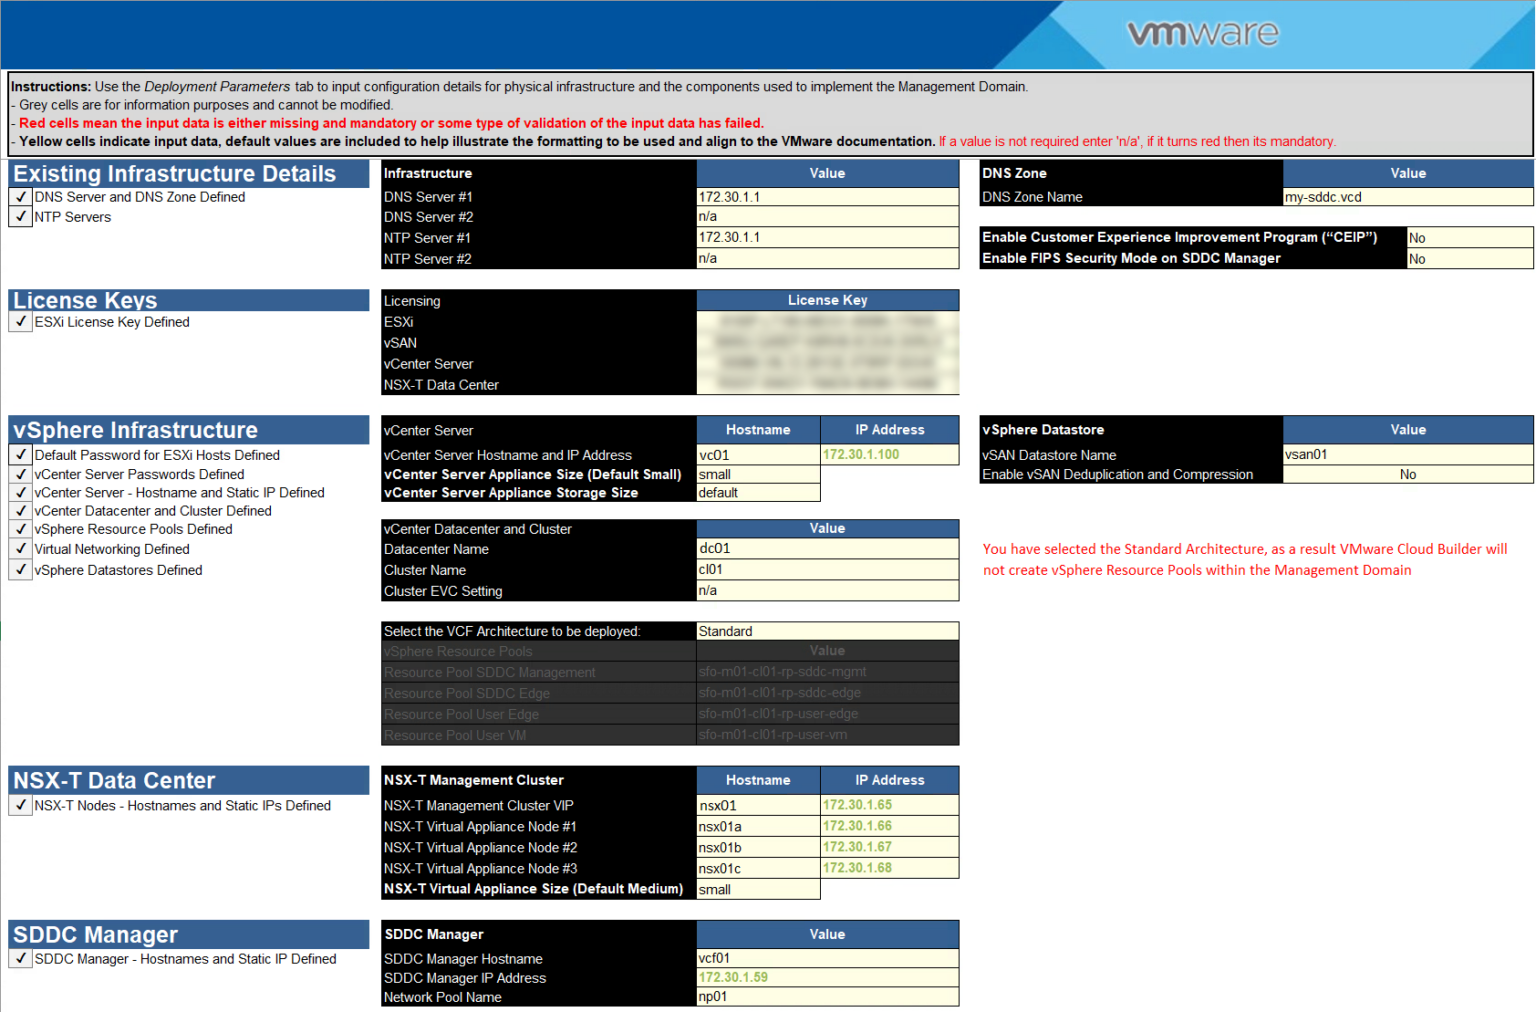
Task: Click the DNS Zone Name field my-sddc.vcd
Action: click(1407, 197)
